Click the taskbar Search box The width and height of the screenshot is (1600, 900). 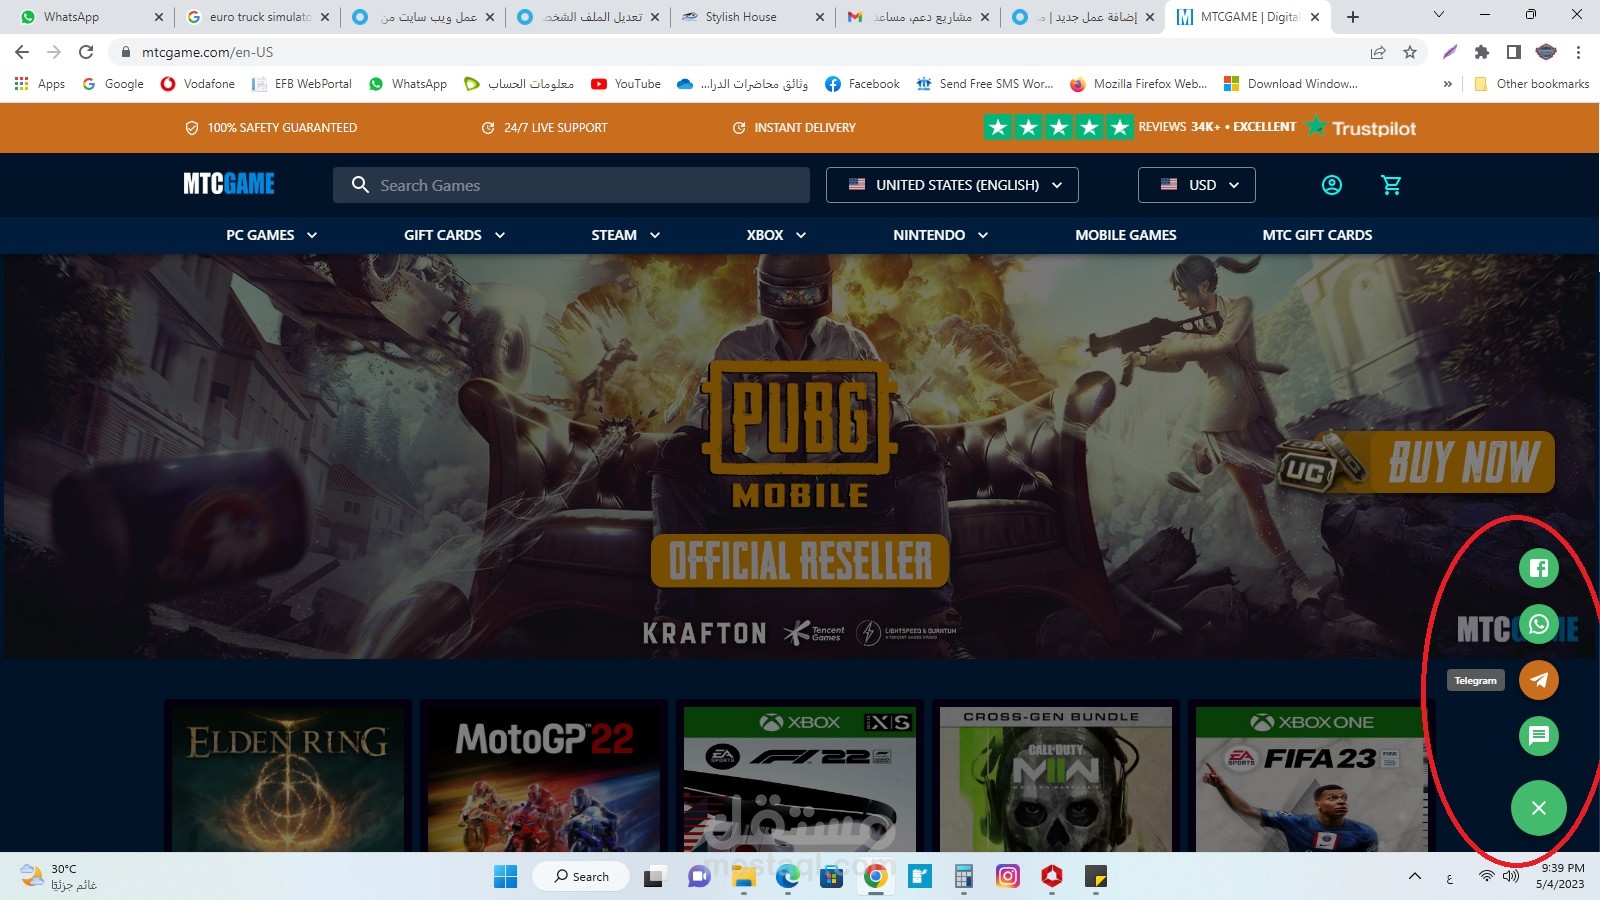(x=581, y=877)
